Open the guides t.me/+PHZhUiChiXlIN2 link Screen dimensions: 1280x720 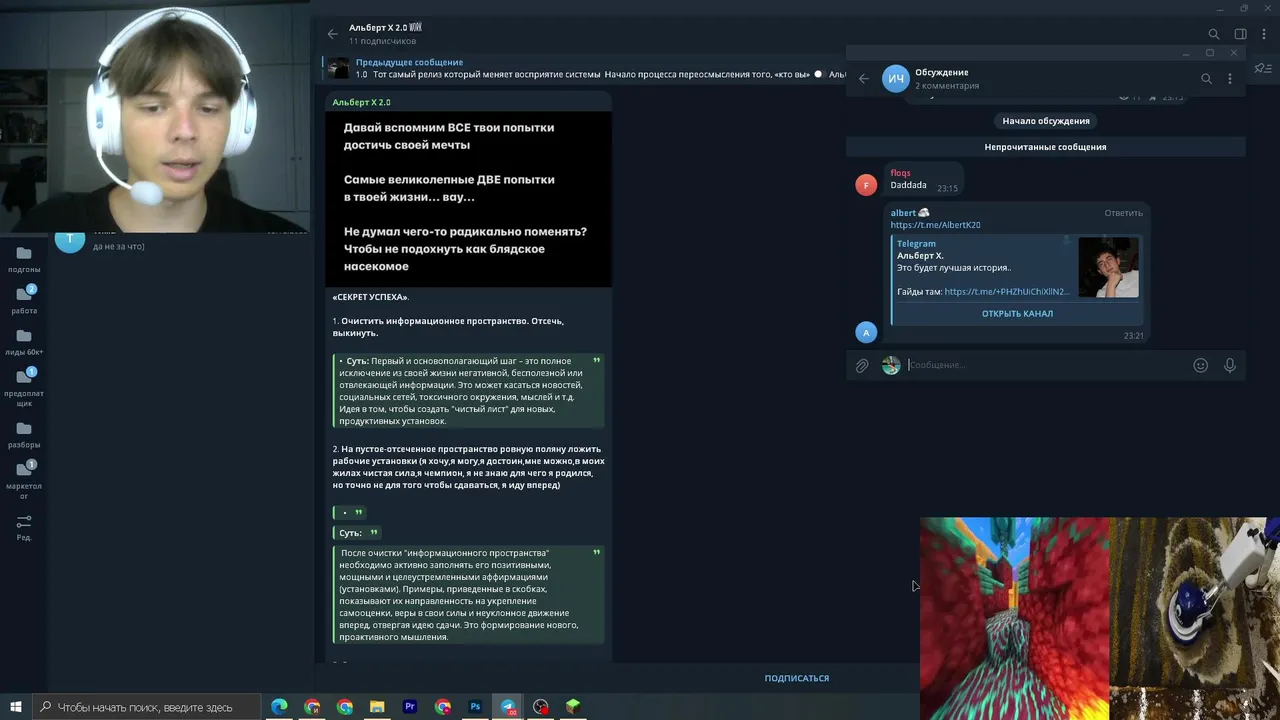tap(1007, 292)
